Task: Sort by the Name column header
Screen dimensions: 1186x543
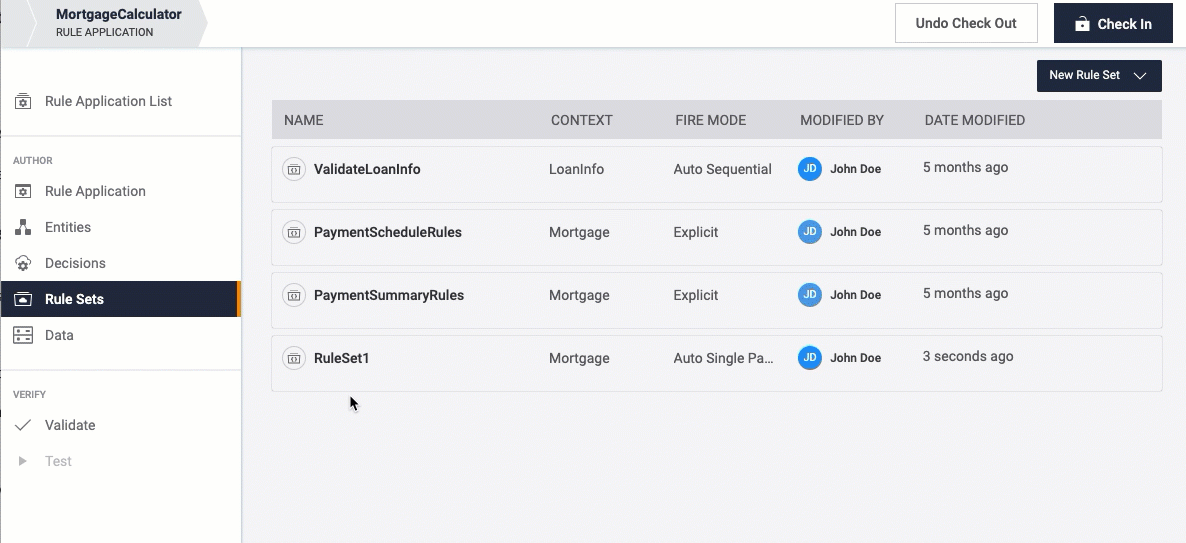Action: pyautogui.click(x=304, y=120)
